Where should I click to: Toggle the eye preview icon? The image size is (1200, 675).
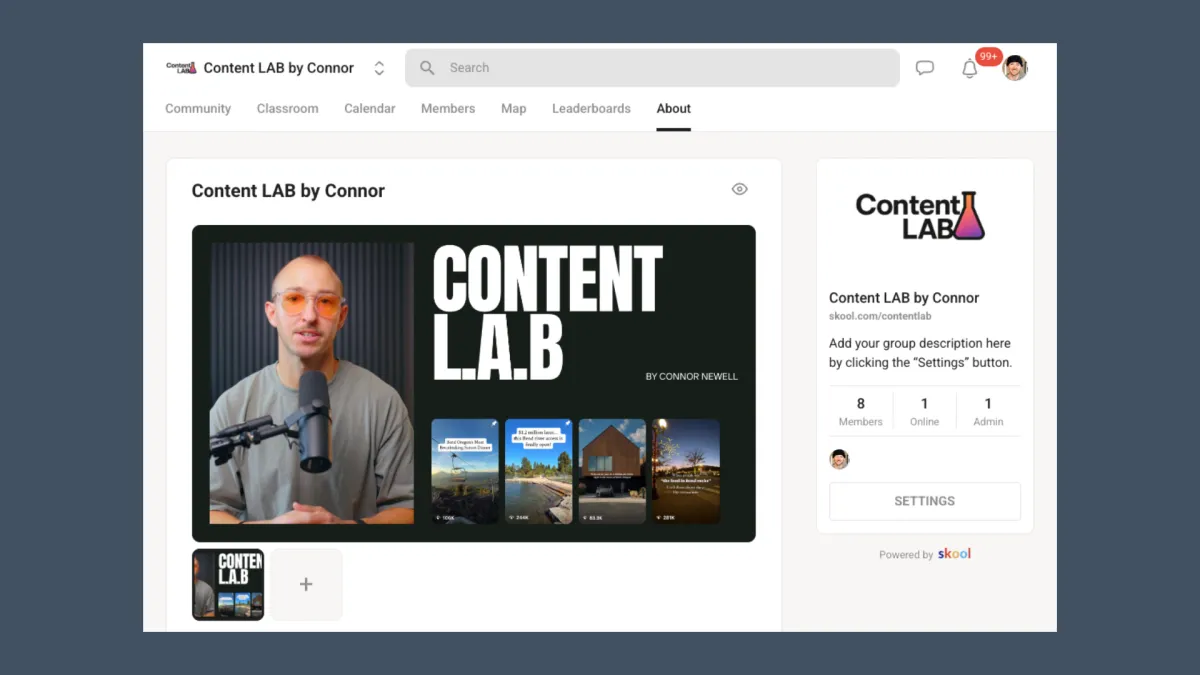click(740, 189)
